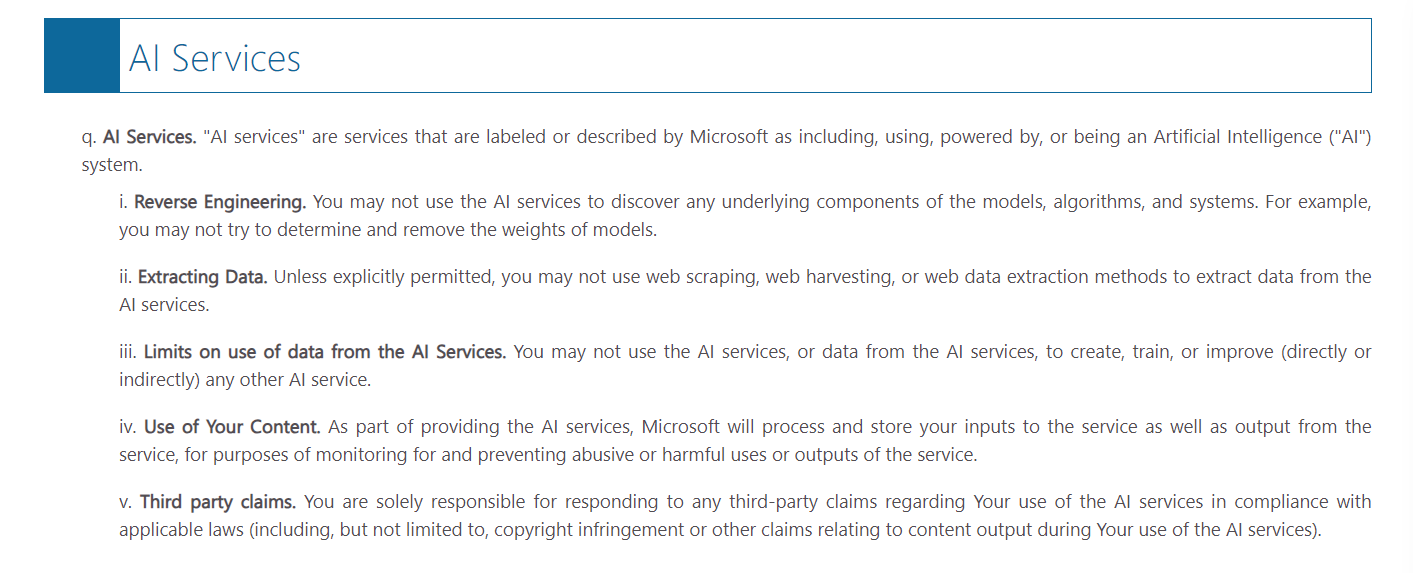Select the bold "Reverse Engineering." clause title

click(x=219, y=202)
